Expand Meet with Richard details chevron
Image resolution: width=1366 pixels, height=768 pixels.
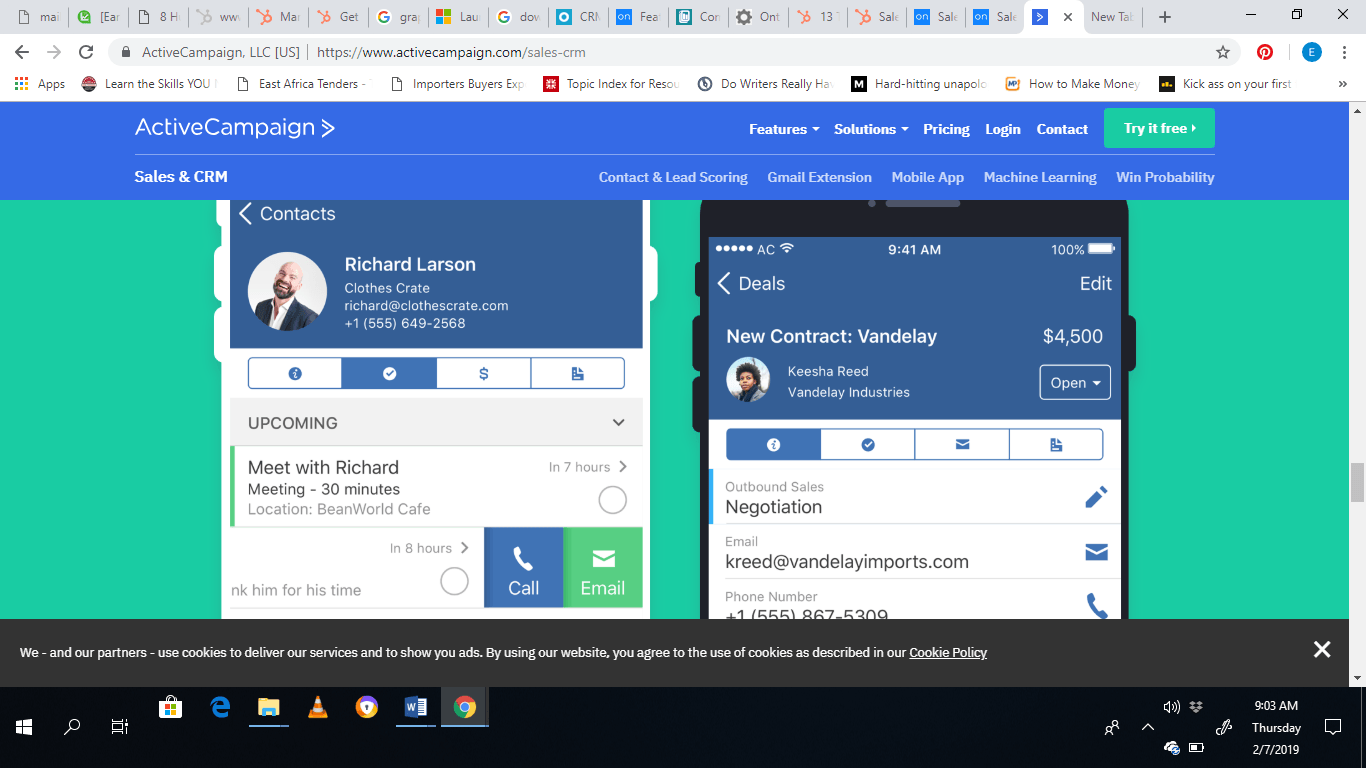pyautogui.click(x=623, y=467)
